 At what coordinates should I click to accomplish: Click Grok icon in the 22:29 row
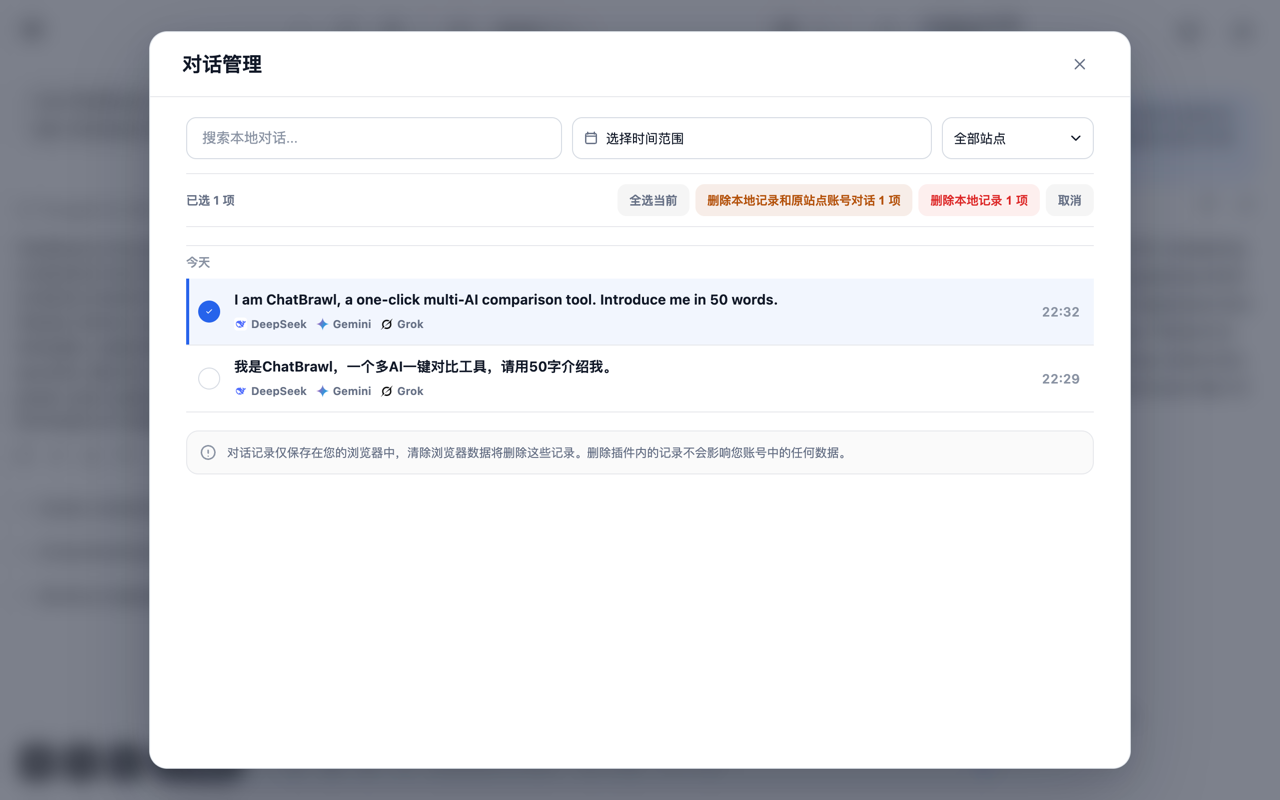(x=387, y=391)
